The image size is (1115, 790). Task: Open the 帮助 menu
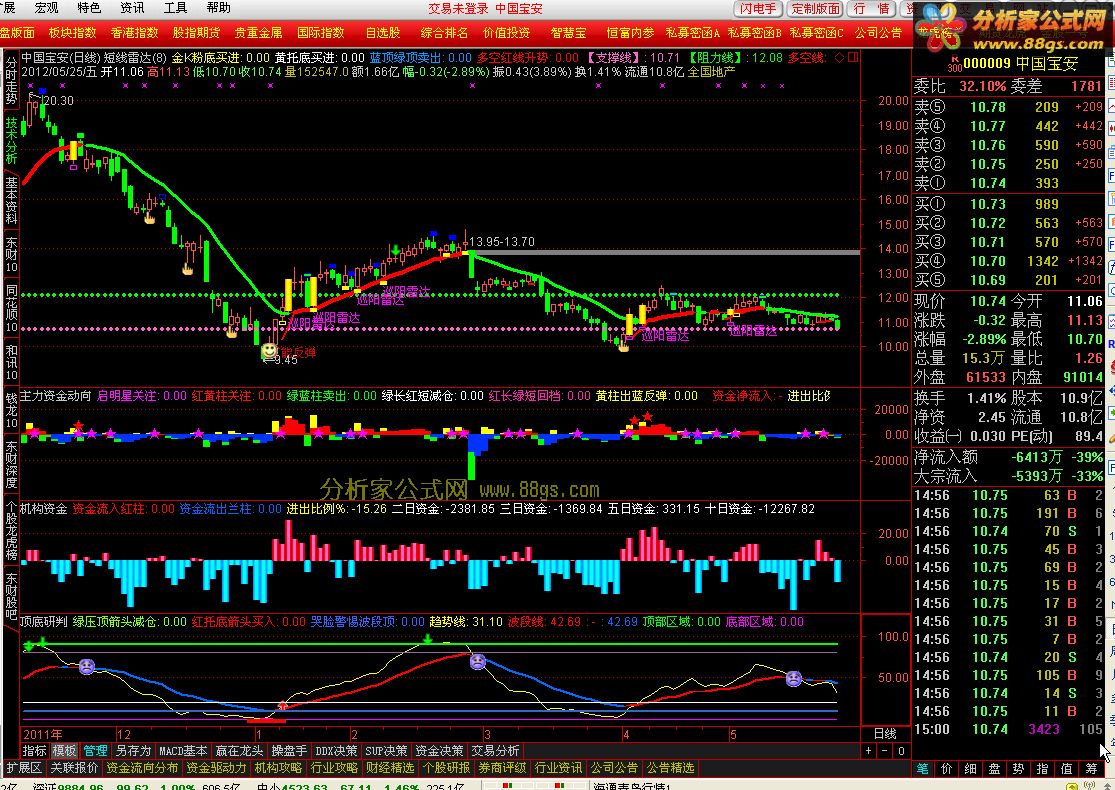coord(218,8)
